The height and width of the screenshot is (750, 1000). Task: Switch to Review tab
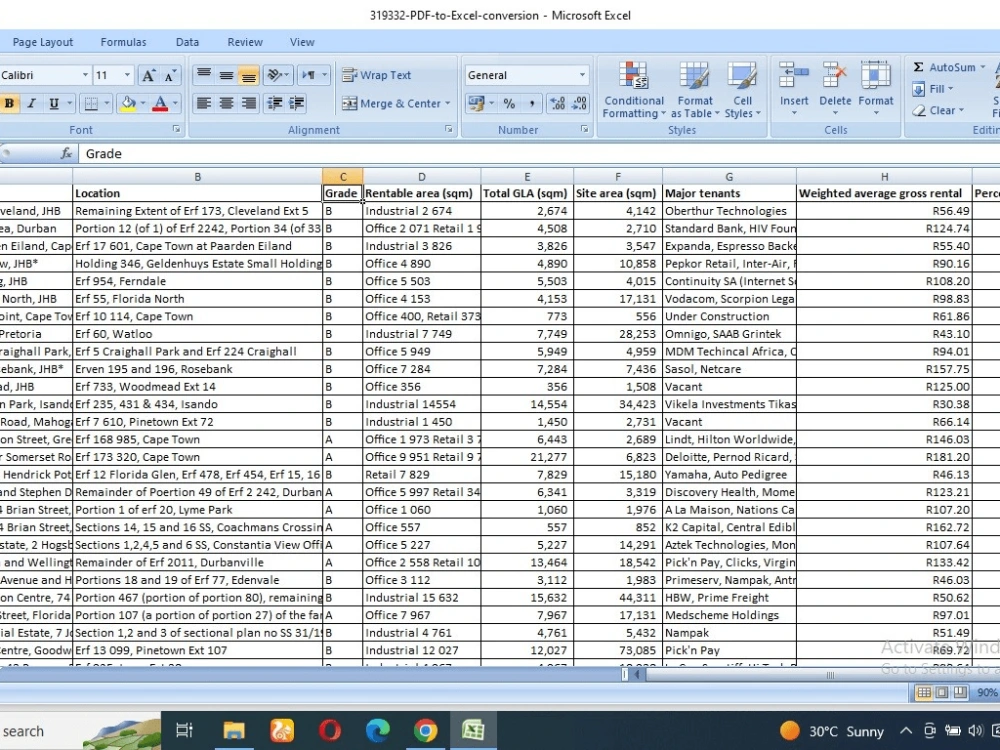click(x=245, y=42)
